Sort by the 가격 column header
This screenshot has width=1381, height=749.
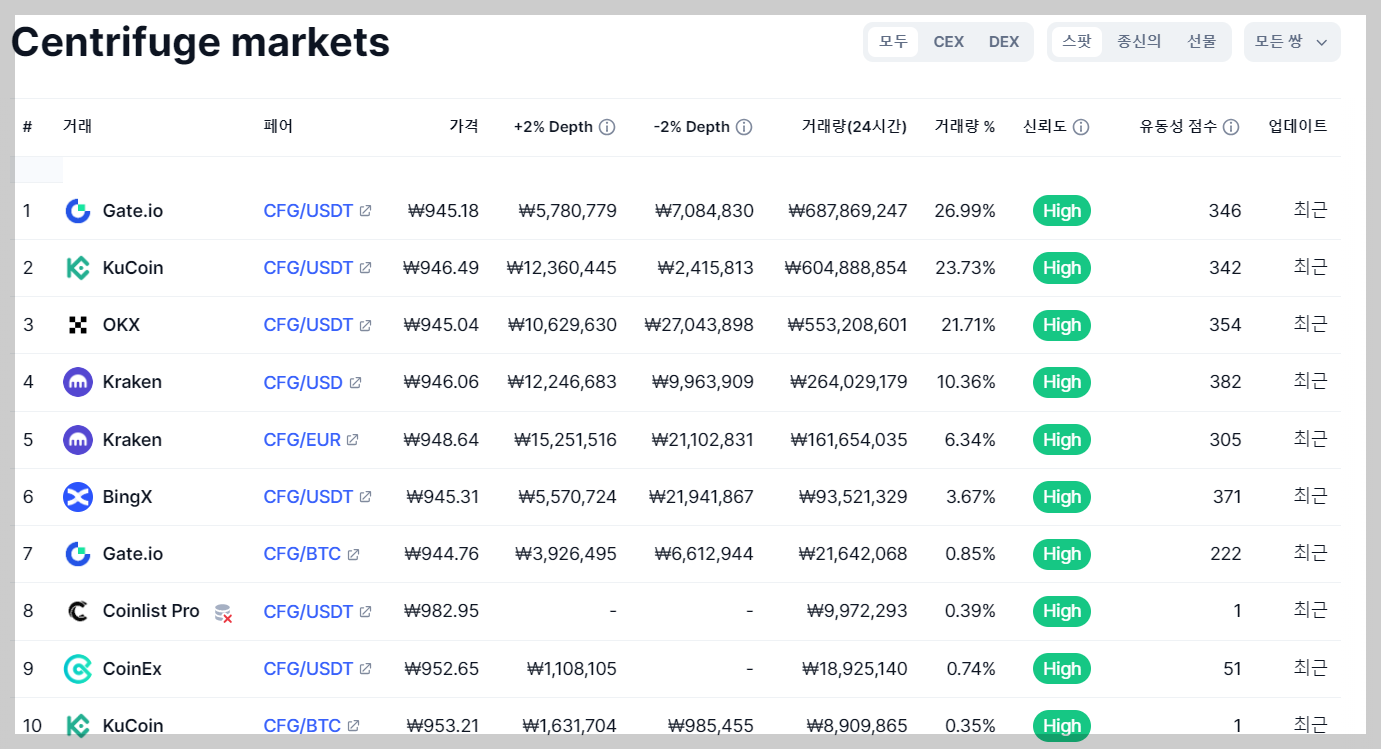pyautogui.click(x=464, y=127)
